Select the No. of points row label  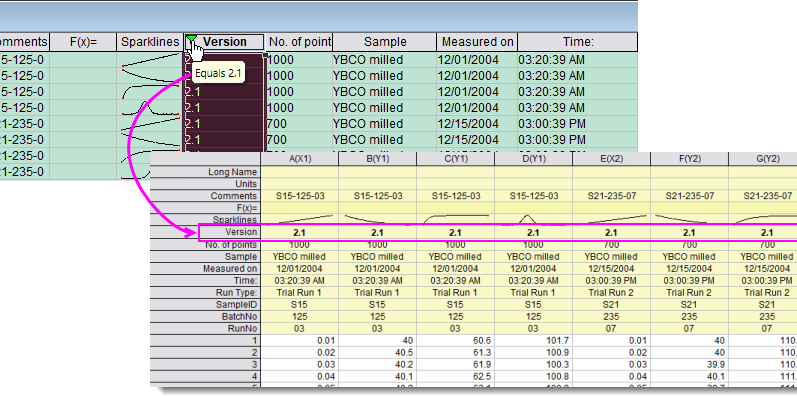205,245
